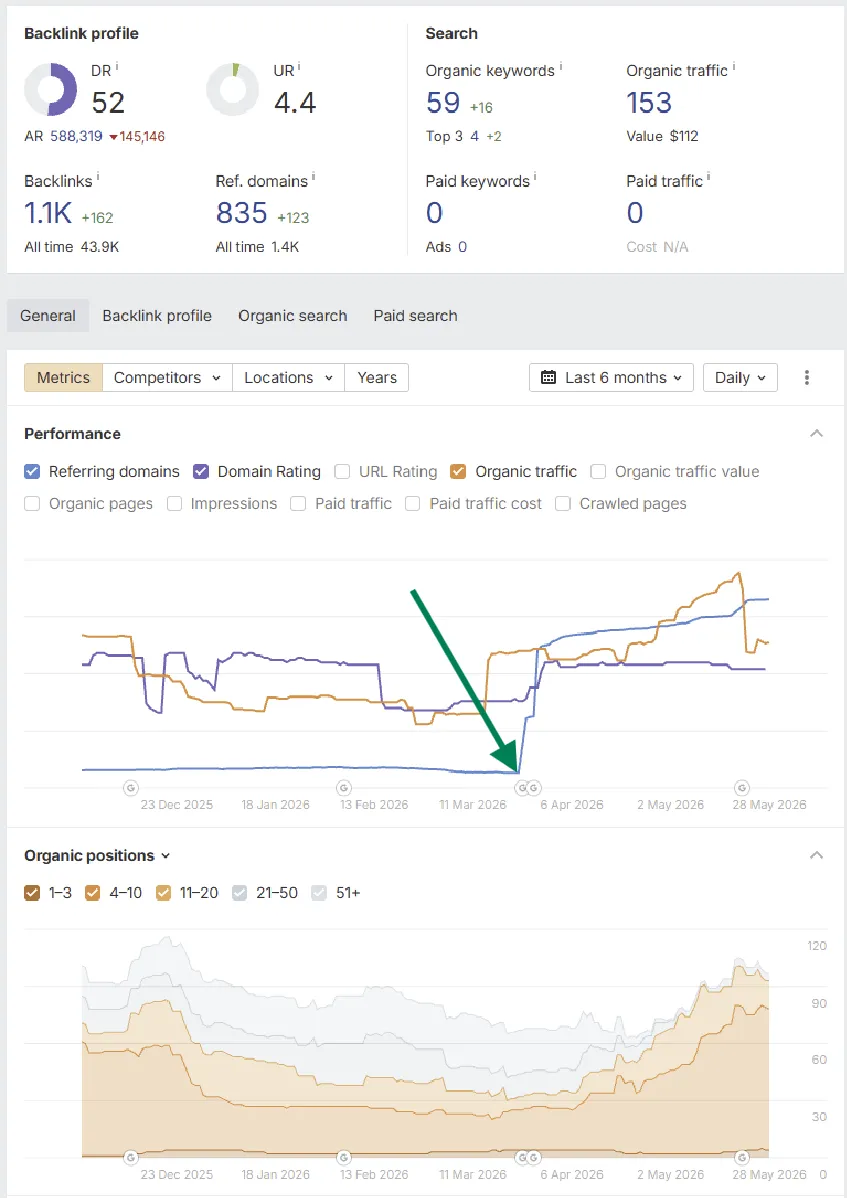Open the Competitors dropdown
The width and height of the screenshot is (847, 1198).
click(167, 377)
